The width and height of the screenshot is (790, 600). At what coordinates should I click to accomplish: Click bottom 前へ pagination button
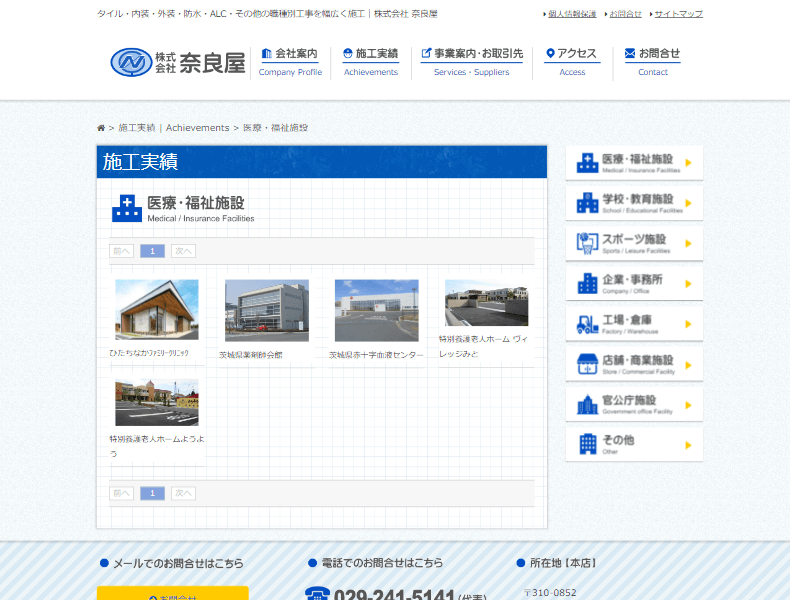tap(121, 493)
